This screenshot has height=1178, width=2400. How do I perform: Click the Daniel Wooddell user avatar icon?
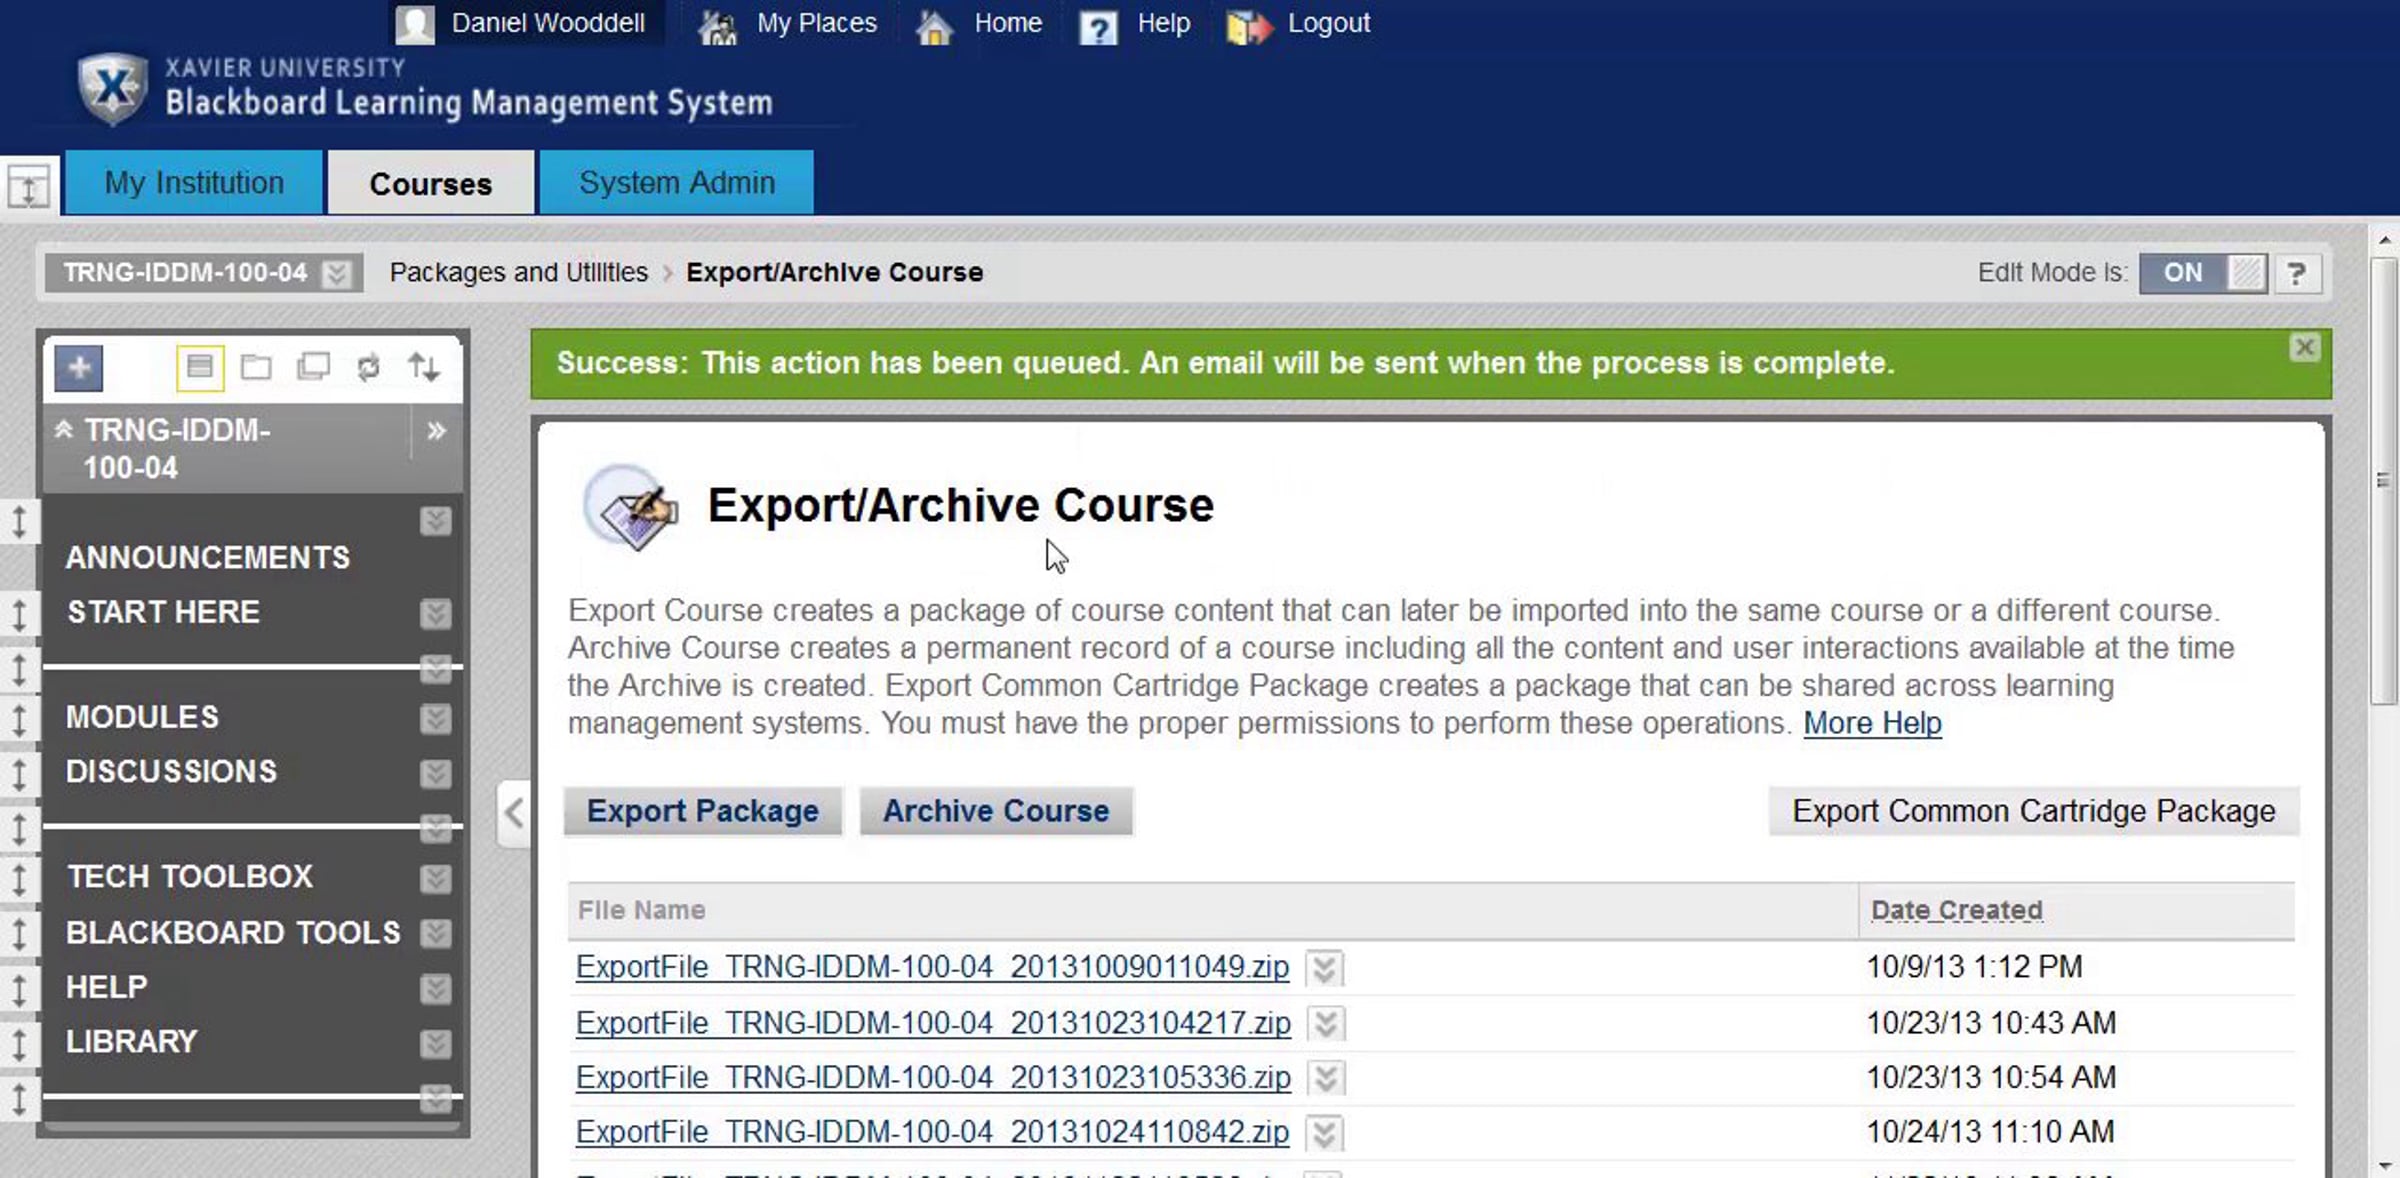(414, 24)
